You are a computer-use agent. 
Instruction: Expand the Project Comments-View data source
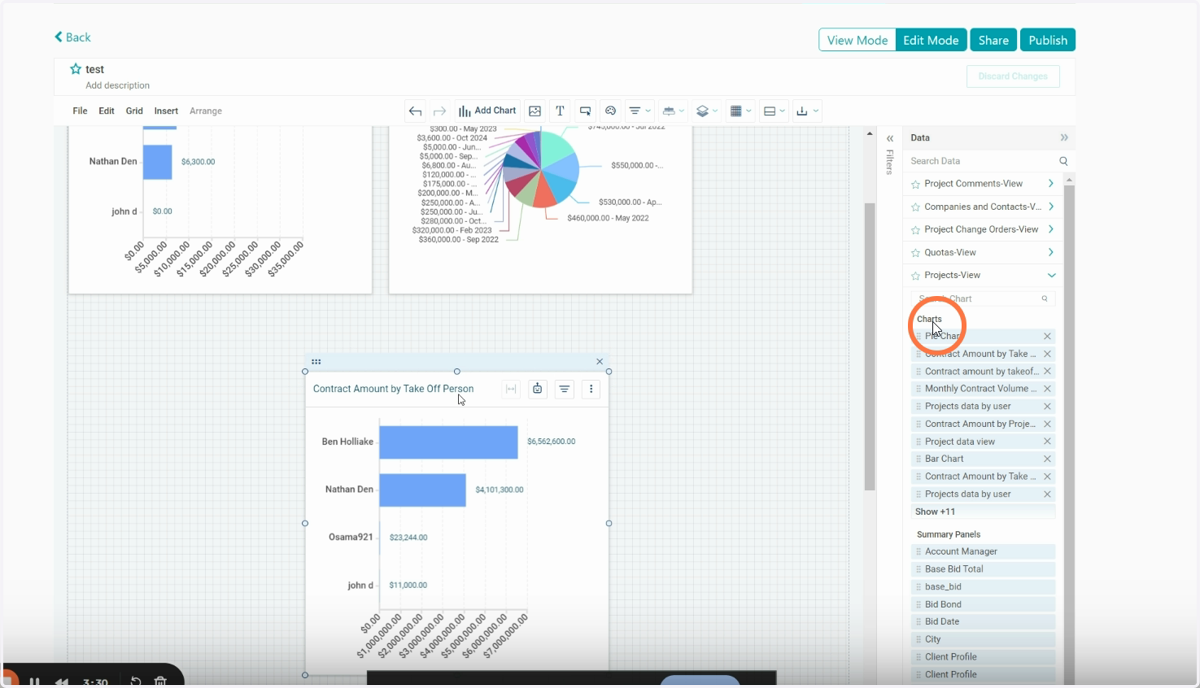click(x=1051, y=184)
